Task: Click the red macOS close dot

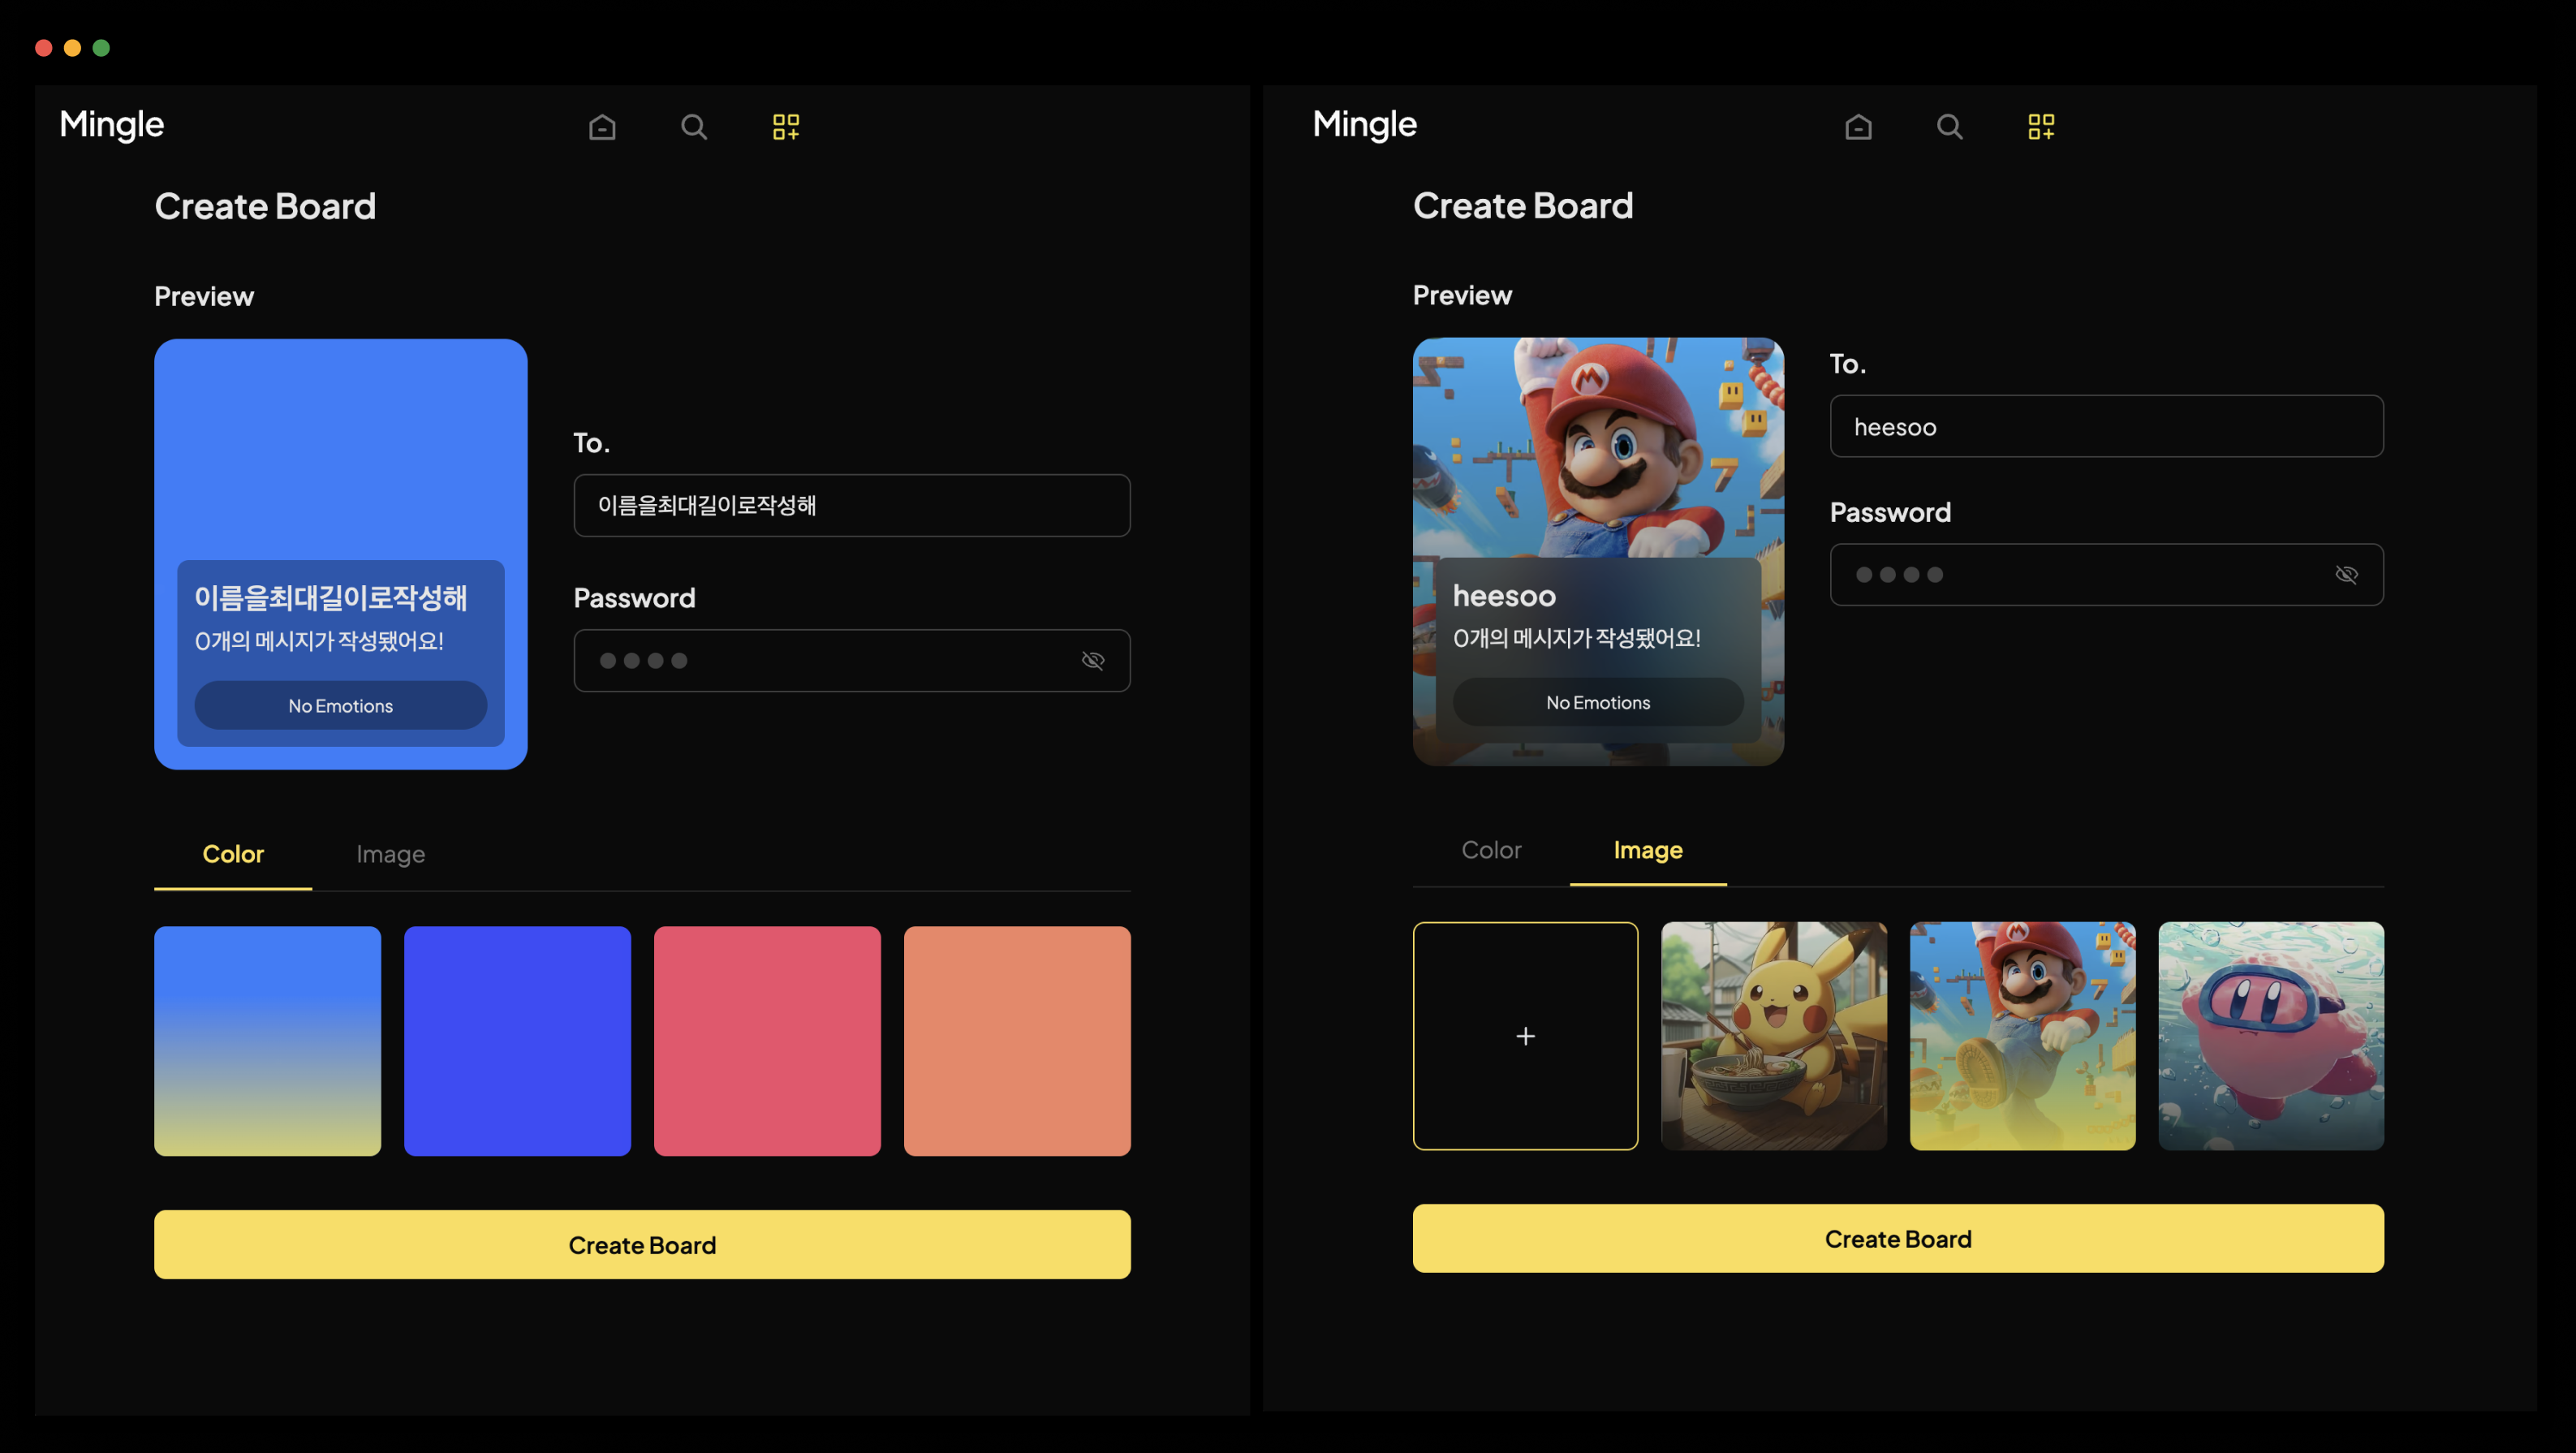Action: pyautogui.click(x=44, y=48)
